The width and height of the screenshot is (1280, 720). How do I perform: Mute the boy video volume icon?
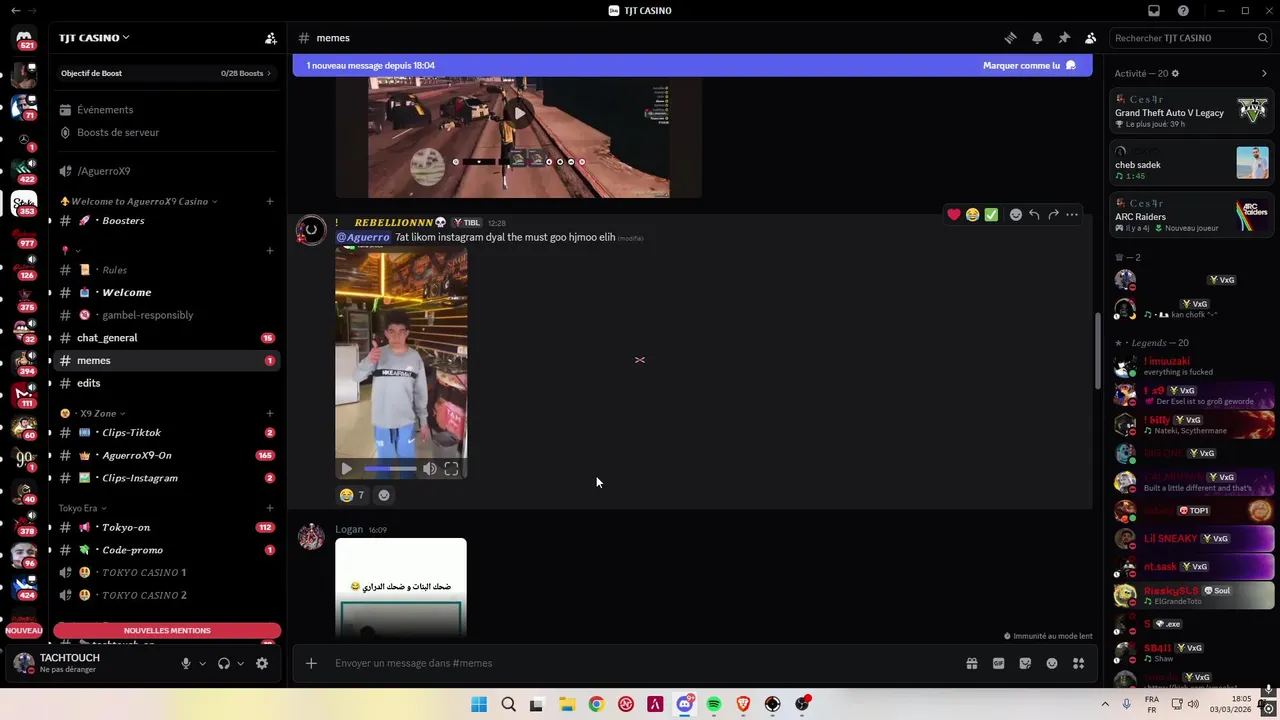429,468
